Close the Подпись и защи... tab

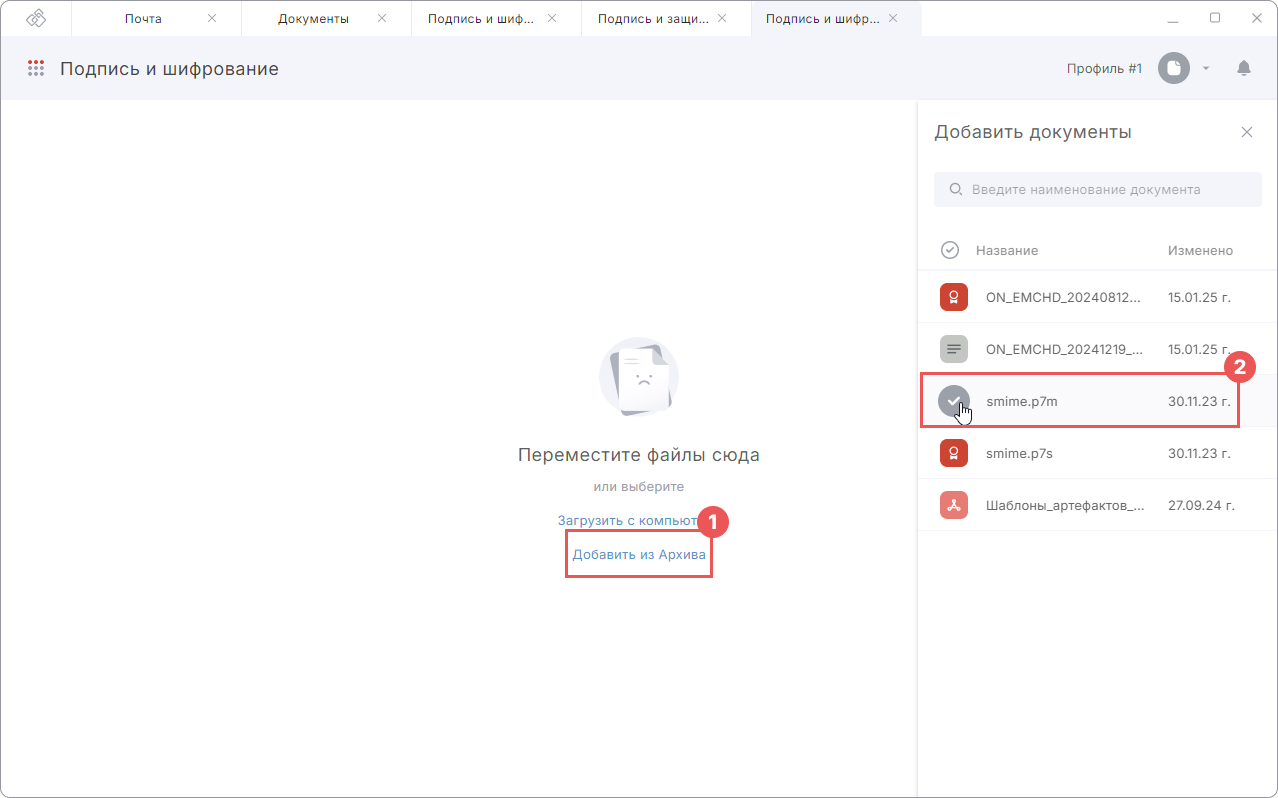721,18
